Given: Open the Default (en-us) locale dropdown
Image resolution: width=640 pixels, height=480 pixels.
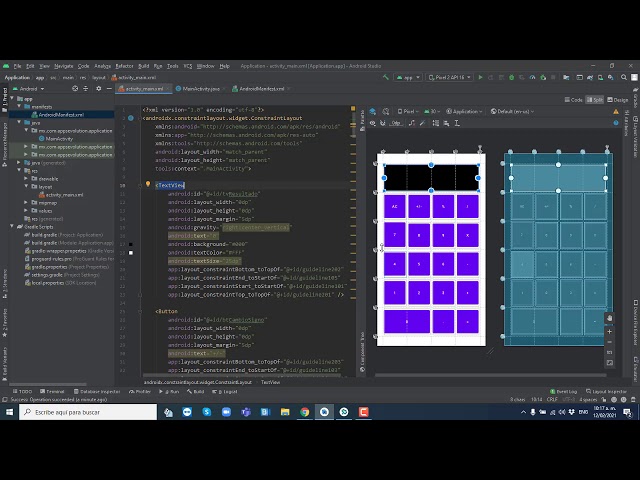Looking at the screenshot, I should 512,111.
